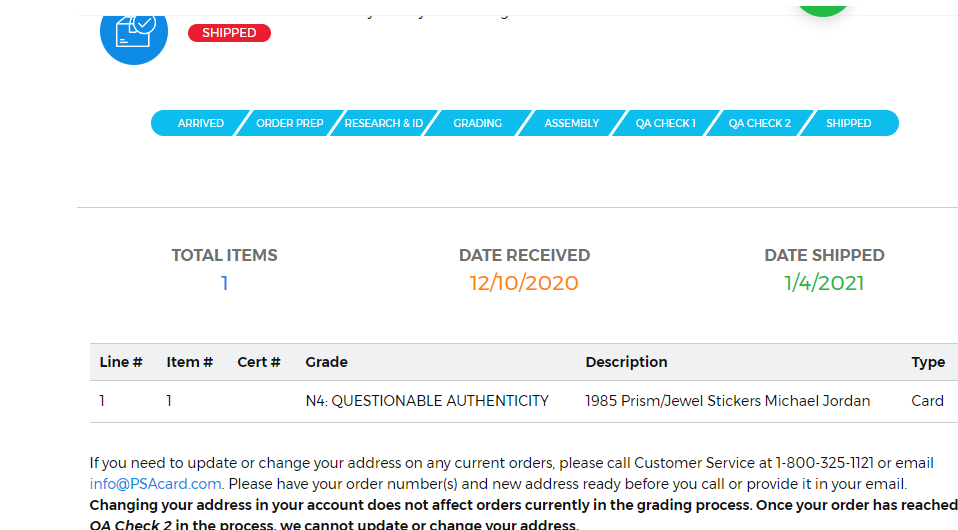958x530 pixels.
Task: Open the info@PSAcard.com email link
Action: [x=155, y=484]
